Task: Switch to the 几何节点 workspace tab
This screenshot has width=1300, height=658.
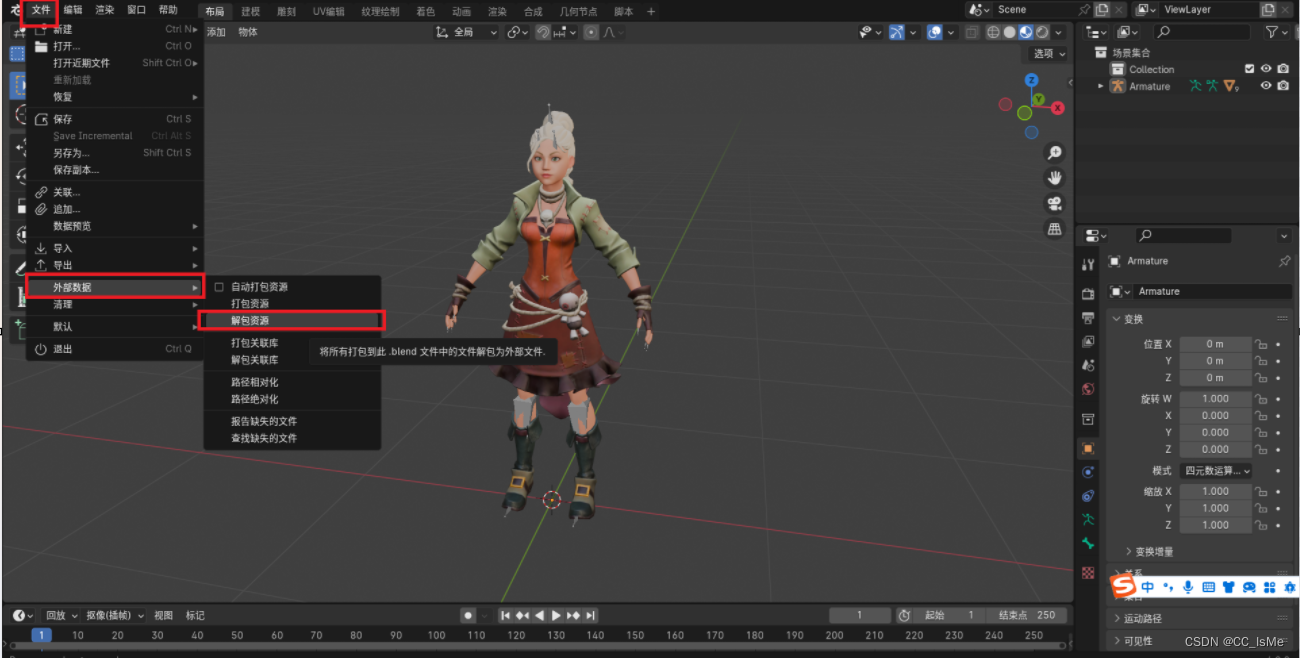Action: (x=579, y=11)
